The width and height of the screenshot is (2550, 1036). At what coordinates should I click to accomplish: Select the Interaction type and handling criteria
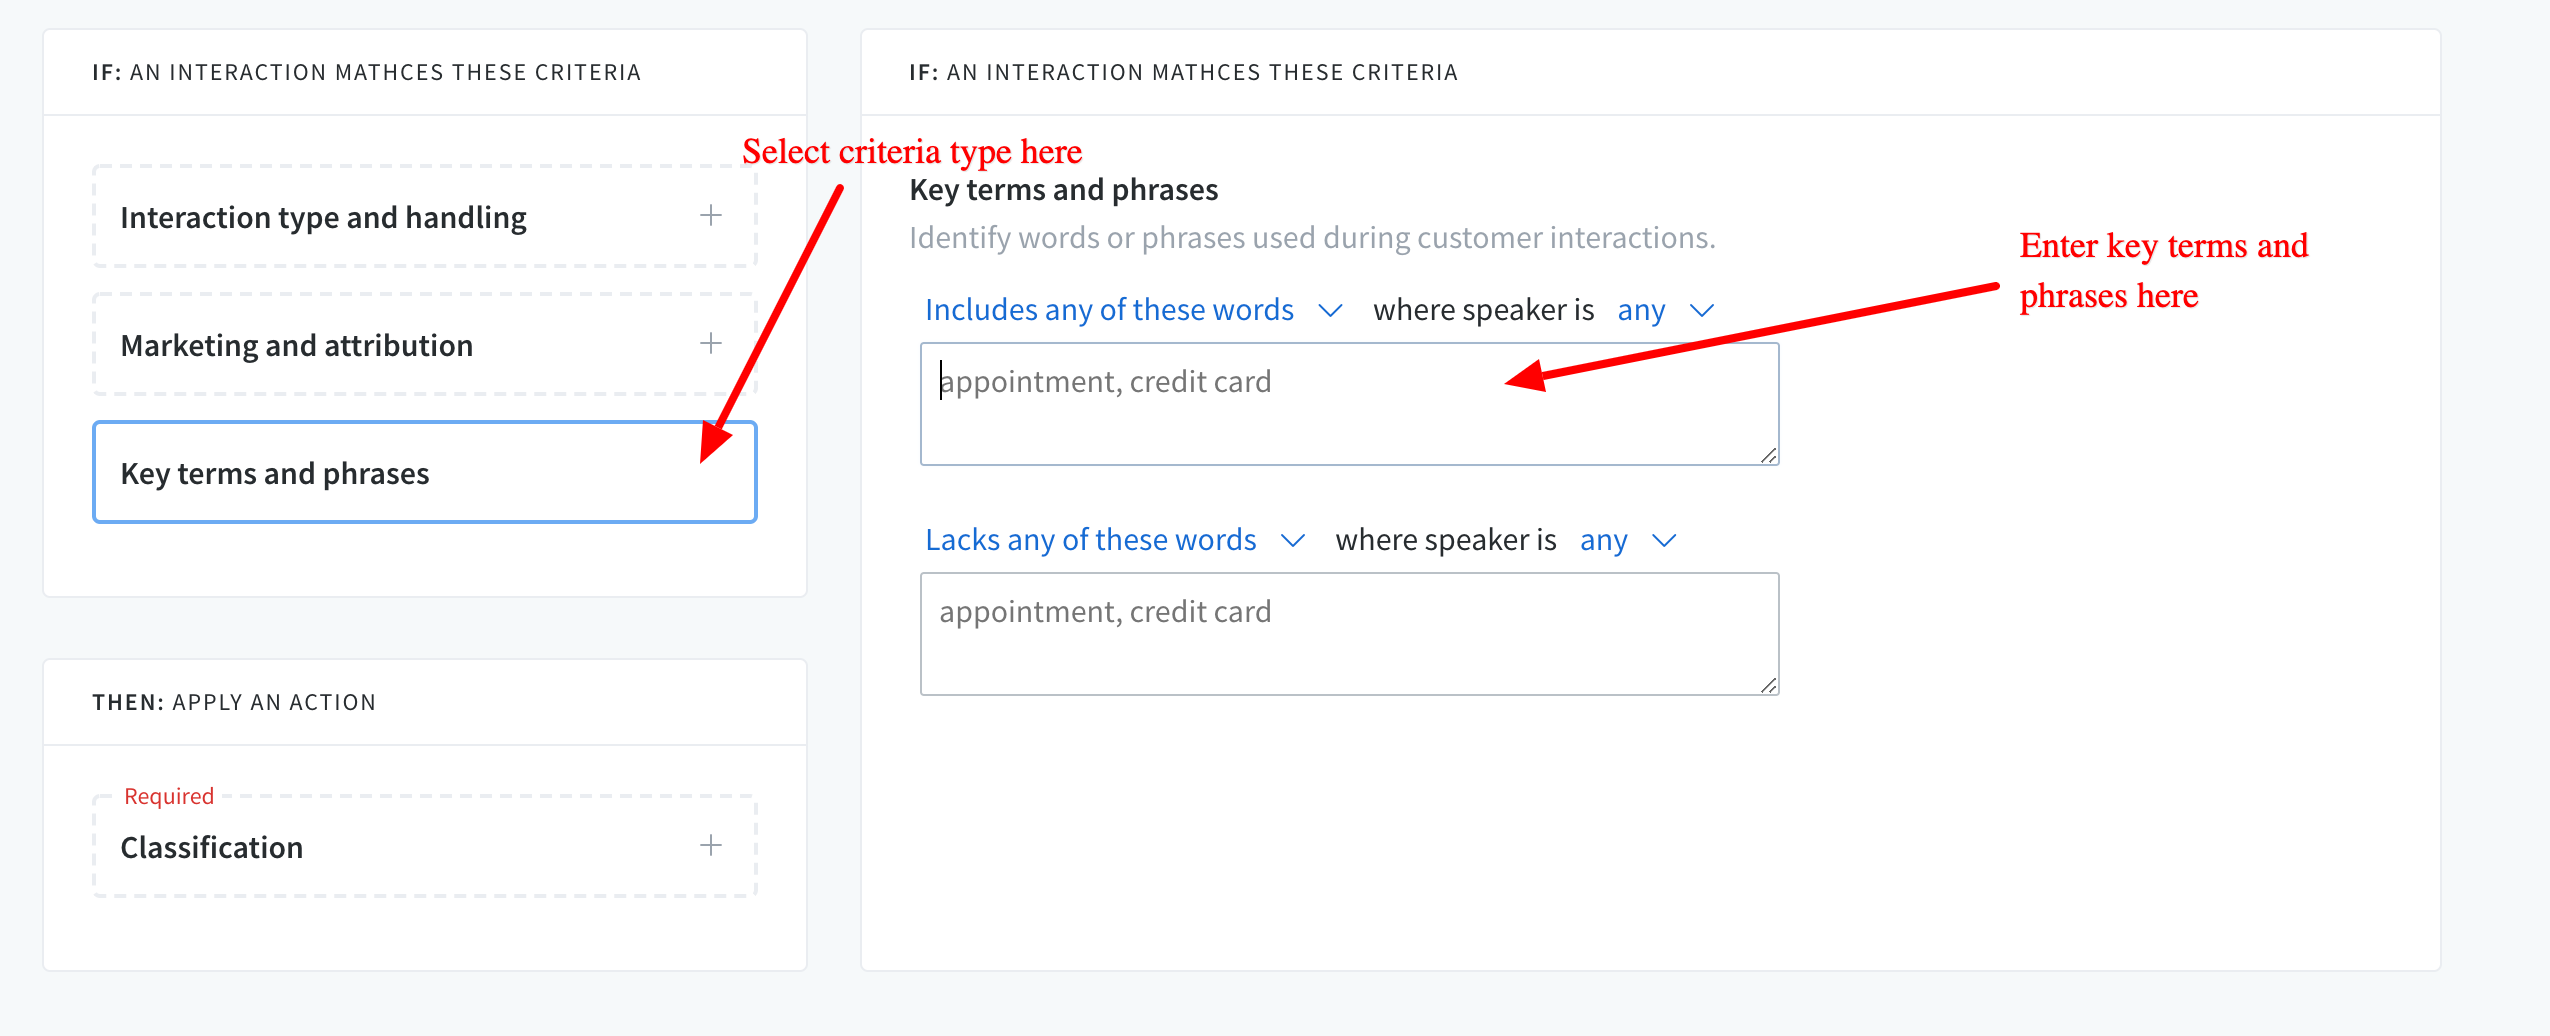coord(323,217)
